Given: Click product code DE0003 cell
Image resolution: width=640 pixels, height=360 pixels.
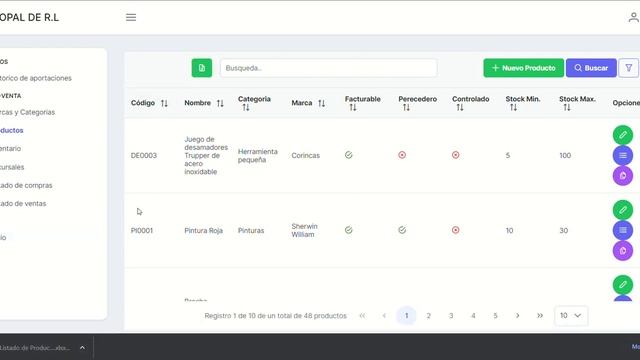Looking at the screenshot, I should click(144, 156).
